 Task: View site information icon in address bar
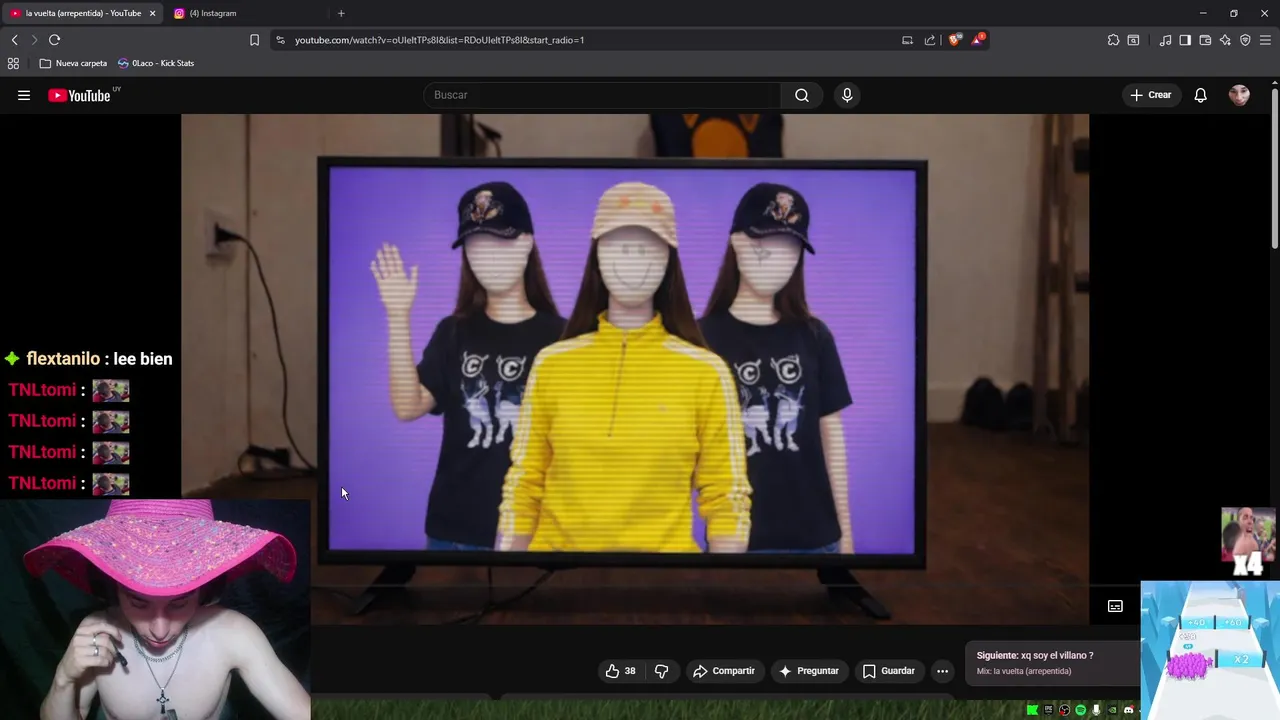tap(280, 40)
